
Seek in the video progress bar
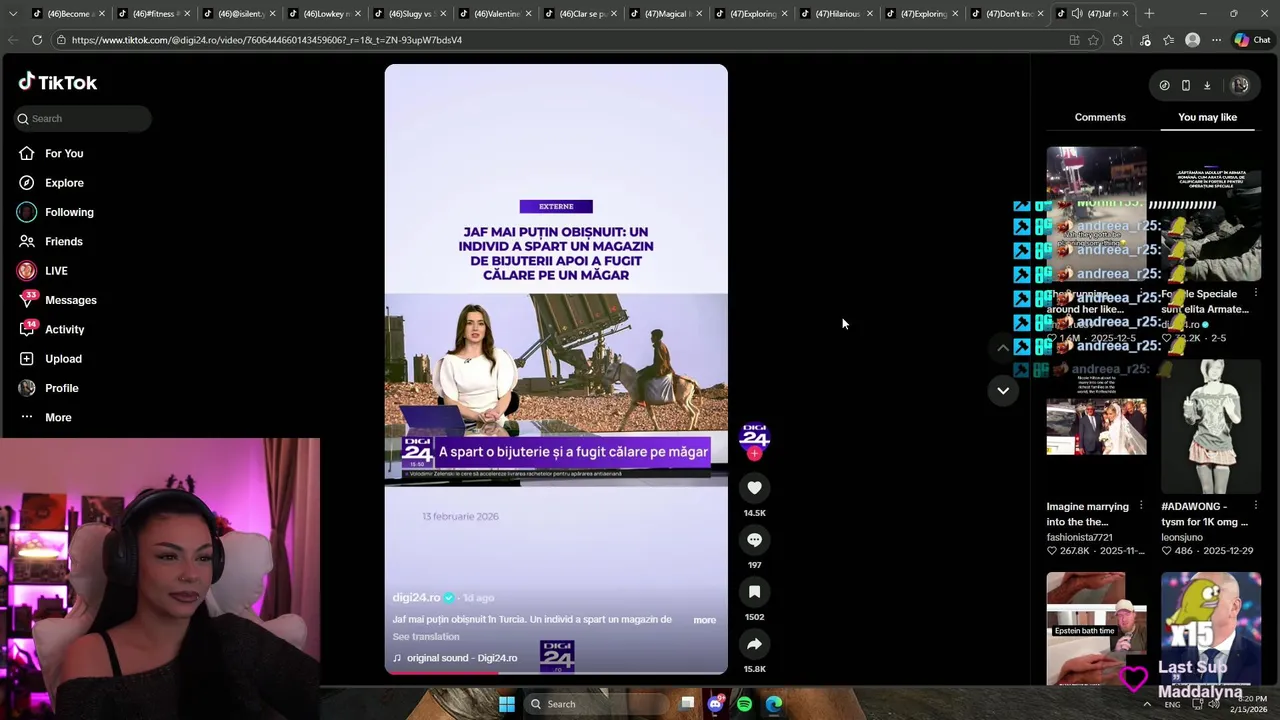[x=556, y=672]
